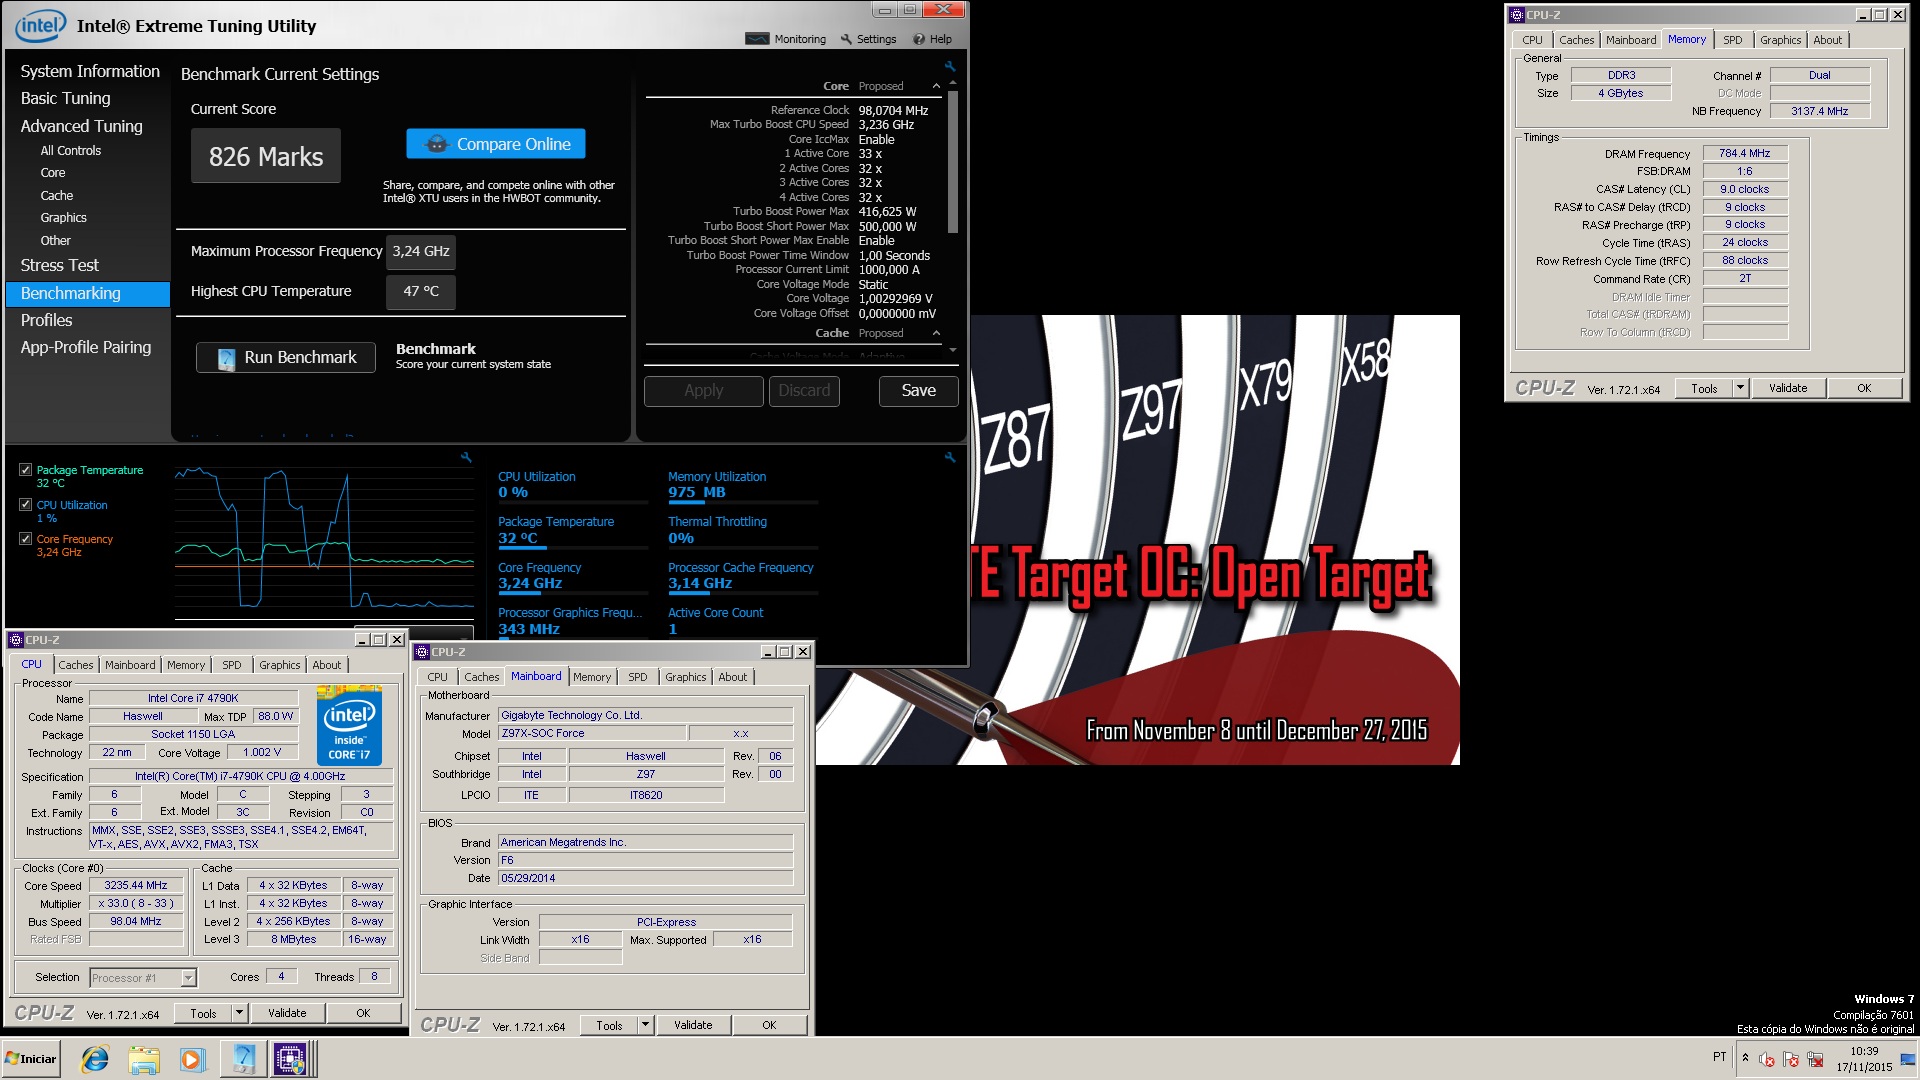Select Advanced Tuning in sidebar
The image size is (1920, 1080).
pyautogui.click(x=82, y=127)
